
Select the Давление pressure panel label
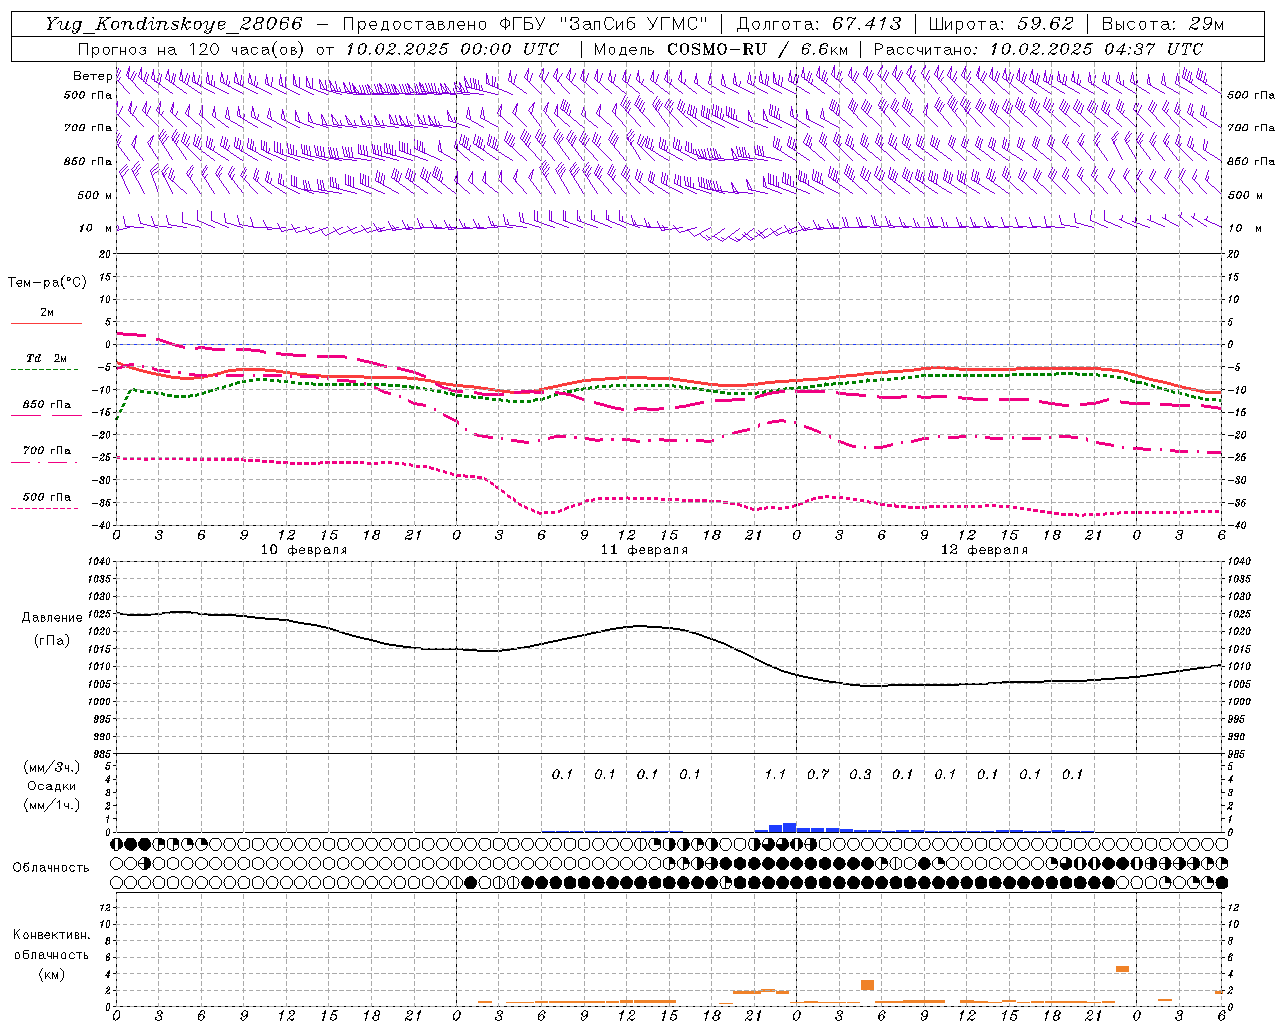click(x=52, y=618)
